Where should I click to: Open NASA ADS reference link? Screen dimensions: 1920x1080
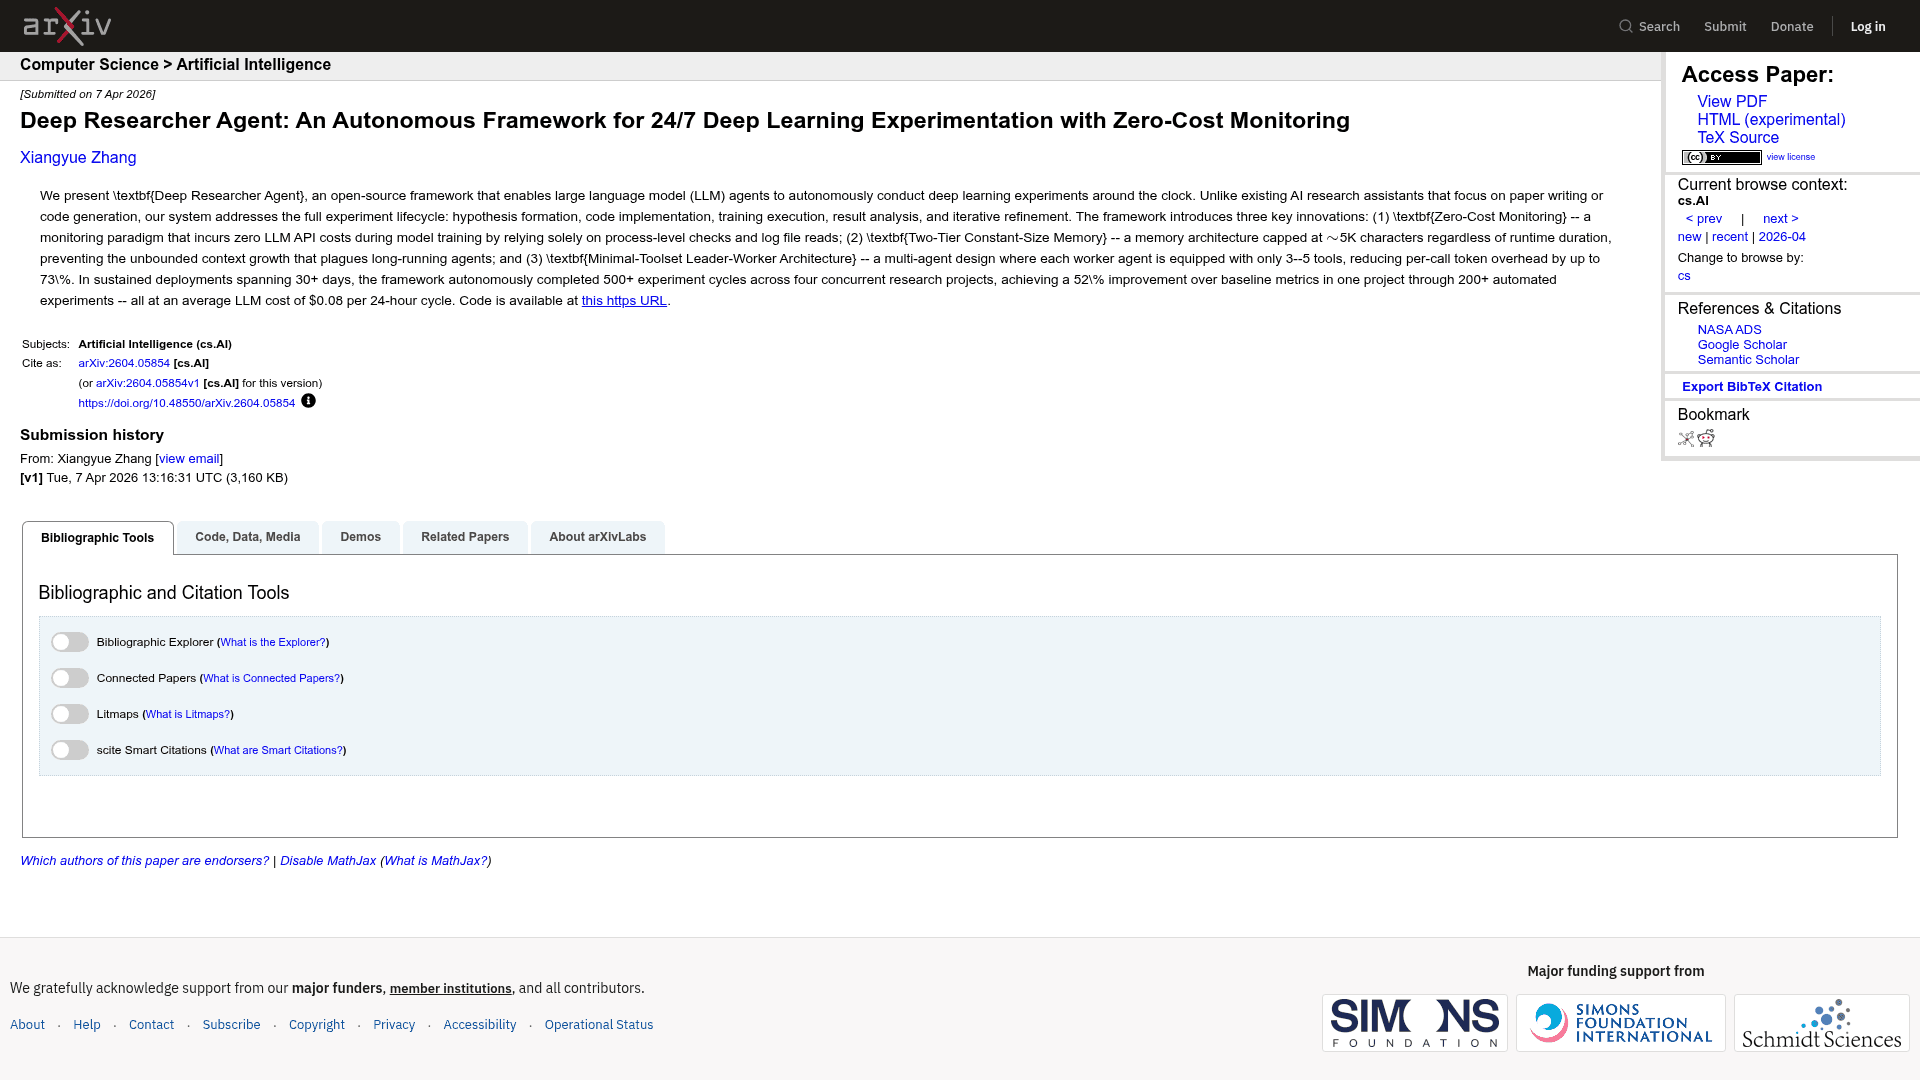coord(1729,330)
